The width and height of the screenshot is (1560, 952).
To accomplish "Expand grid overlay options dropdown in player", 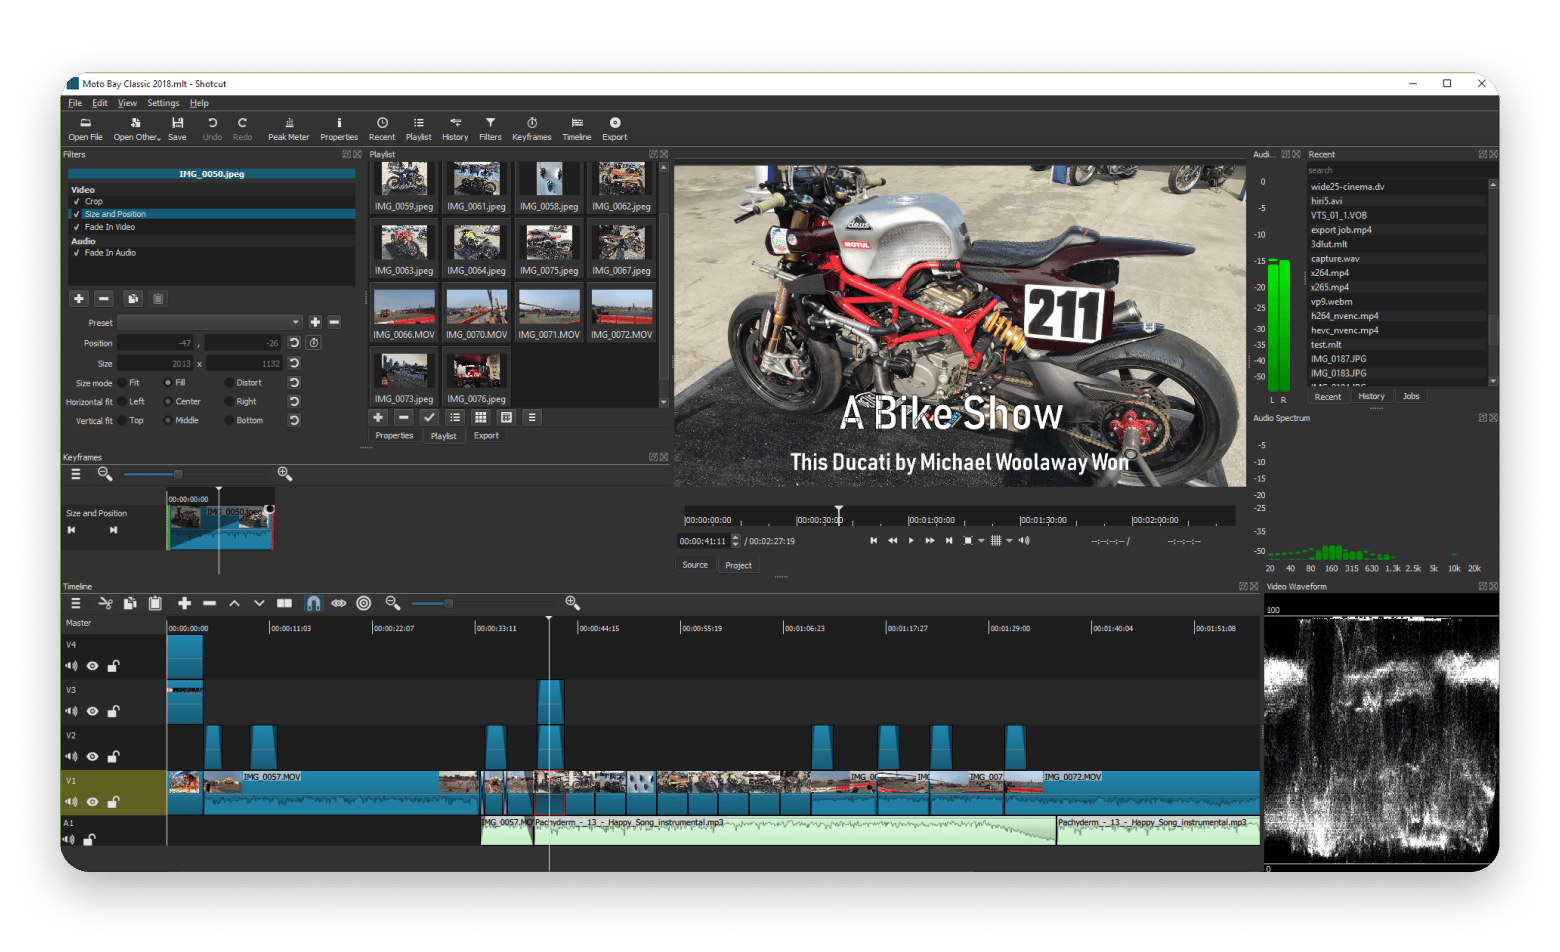I will [x=1009, y=541].
